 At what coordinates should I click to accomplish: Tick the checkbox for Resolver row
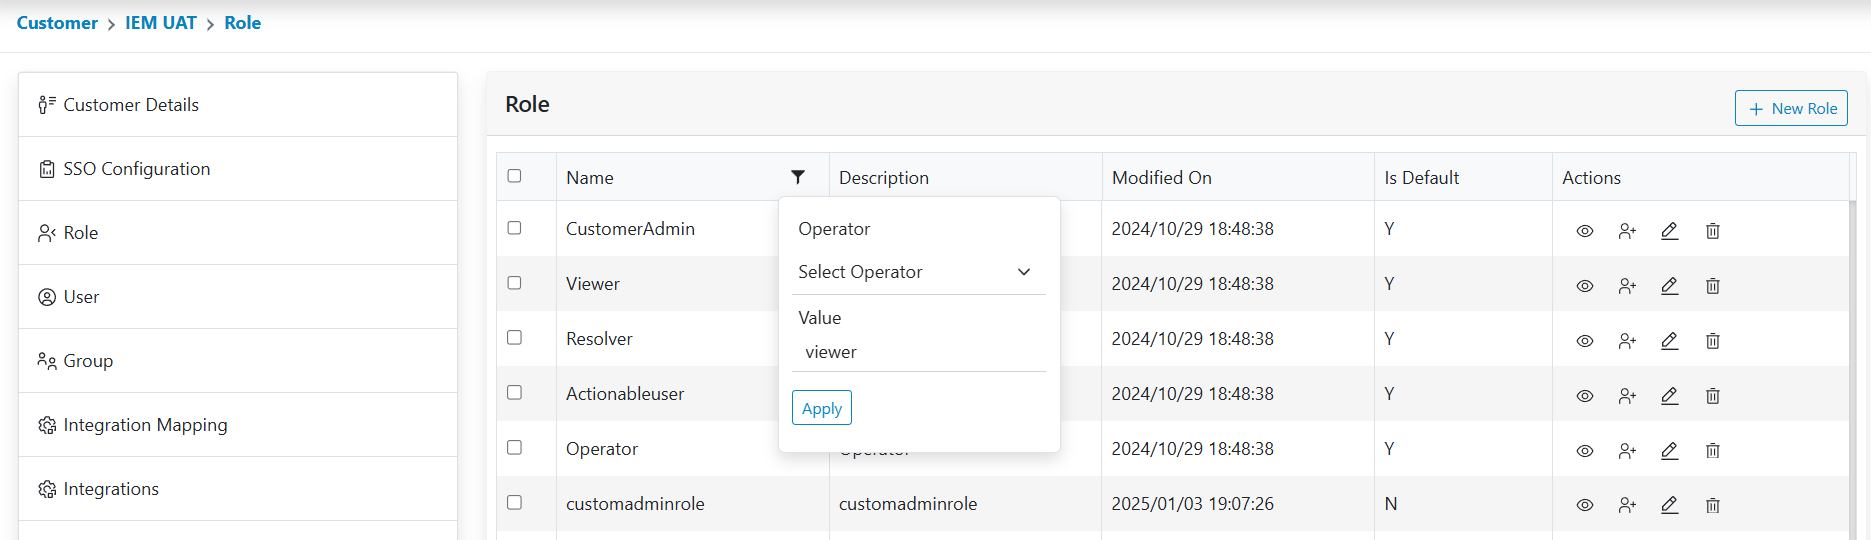[515, 338]
